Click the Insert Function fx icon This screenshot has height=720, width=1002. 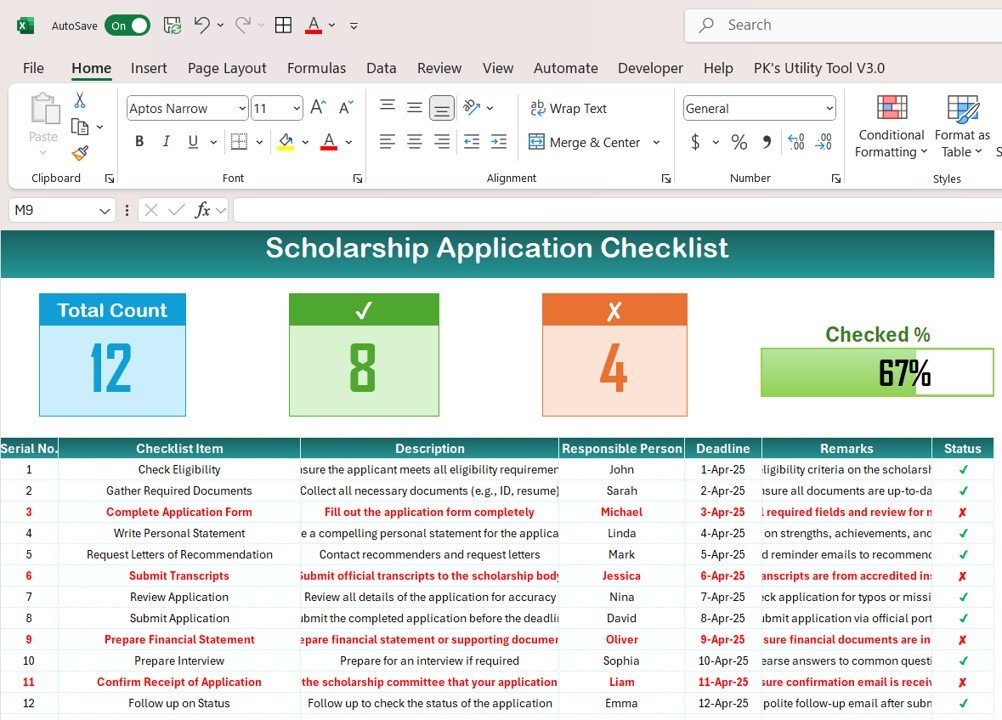203,210
